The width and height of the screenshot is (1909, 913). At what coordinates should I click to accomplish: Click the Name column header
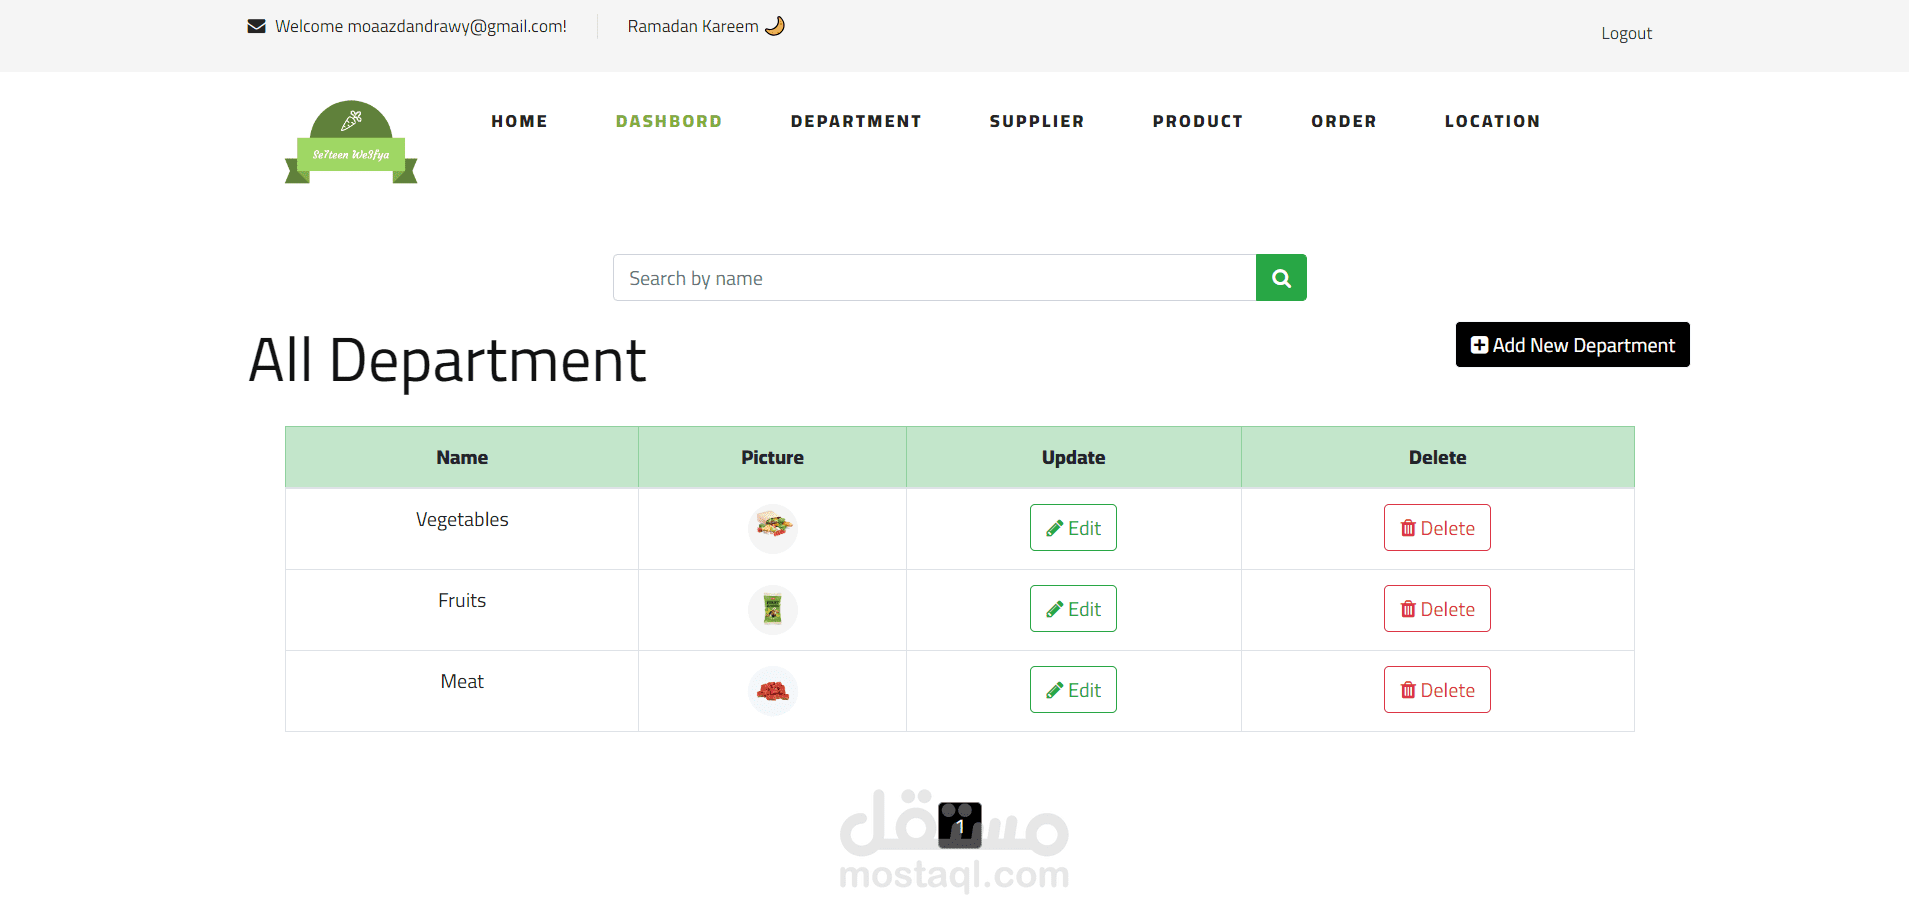(x=462, y=458)
